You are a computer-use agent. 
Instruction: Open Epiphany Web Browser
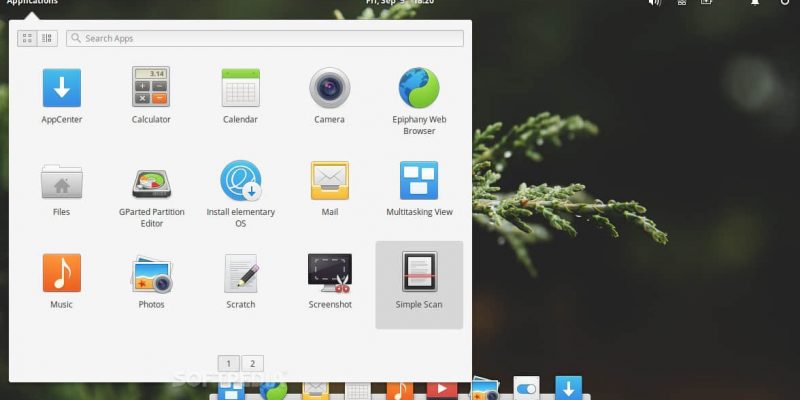pyautogui.click(x=419, y=88)
